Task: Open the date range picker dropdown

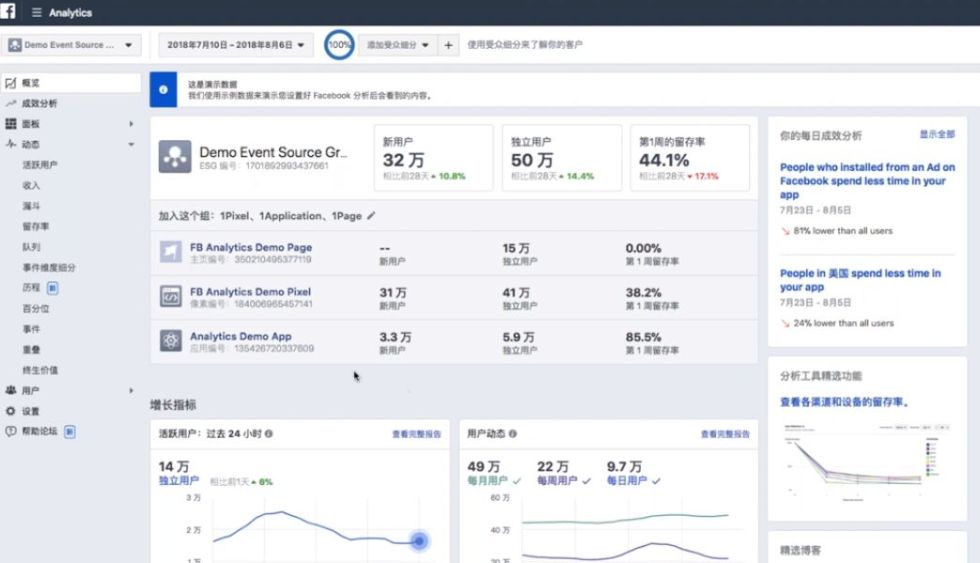Action: (235, 45)
